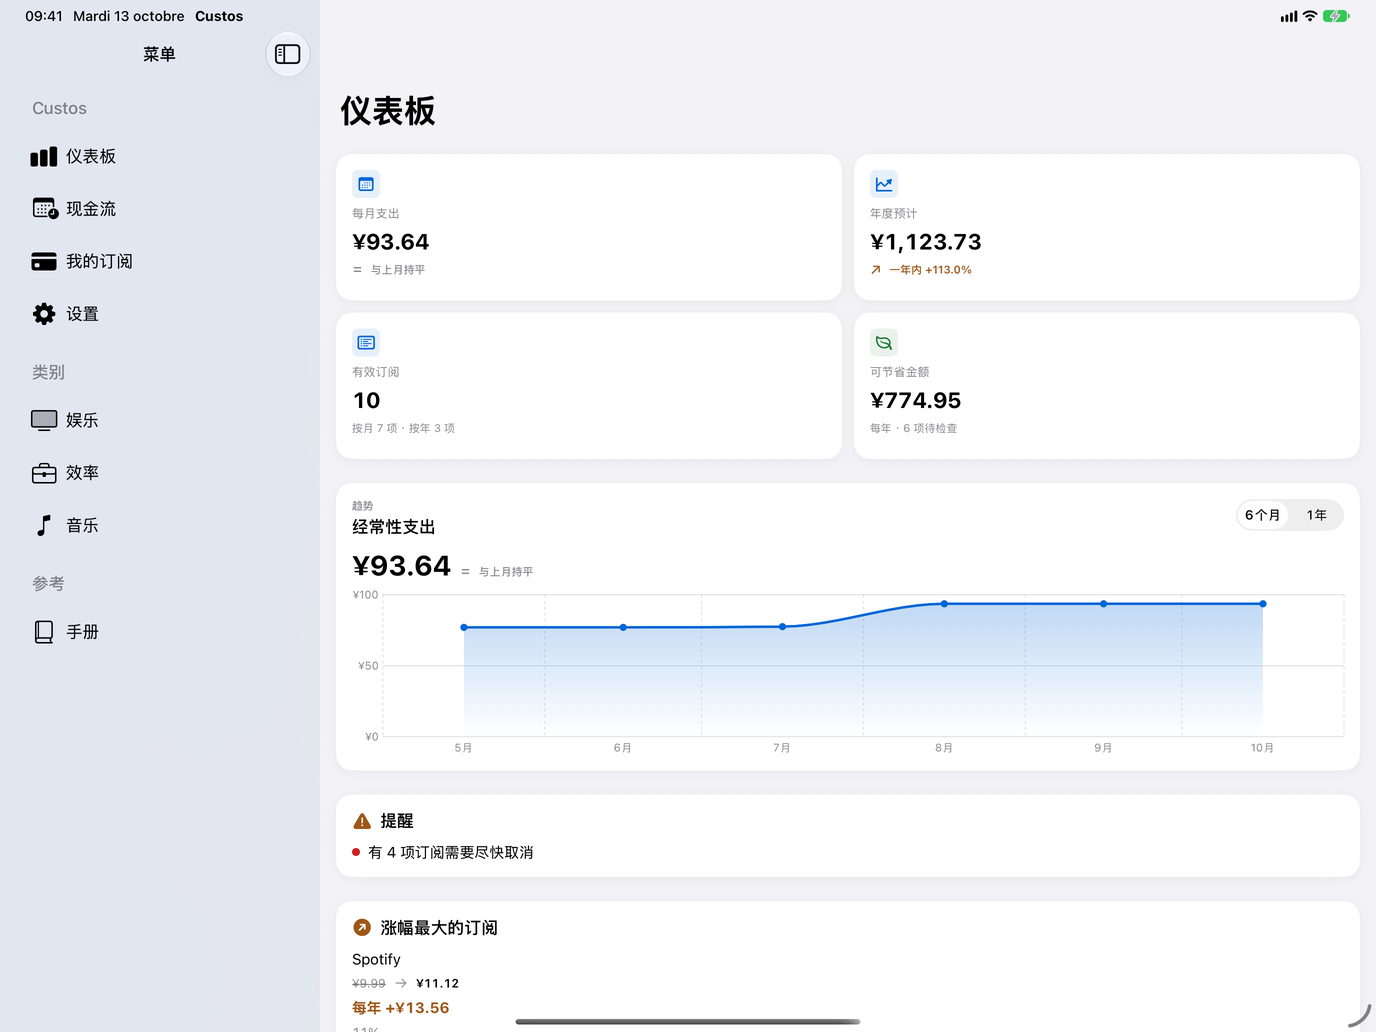Click the bar chart icon beside 仪表板
Viewport: 1376px width, 1032px height.
[44, 156]
